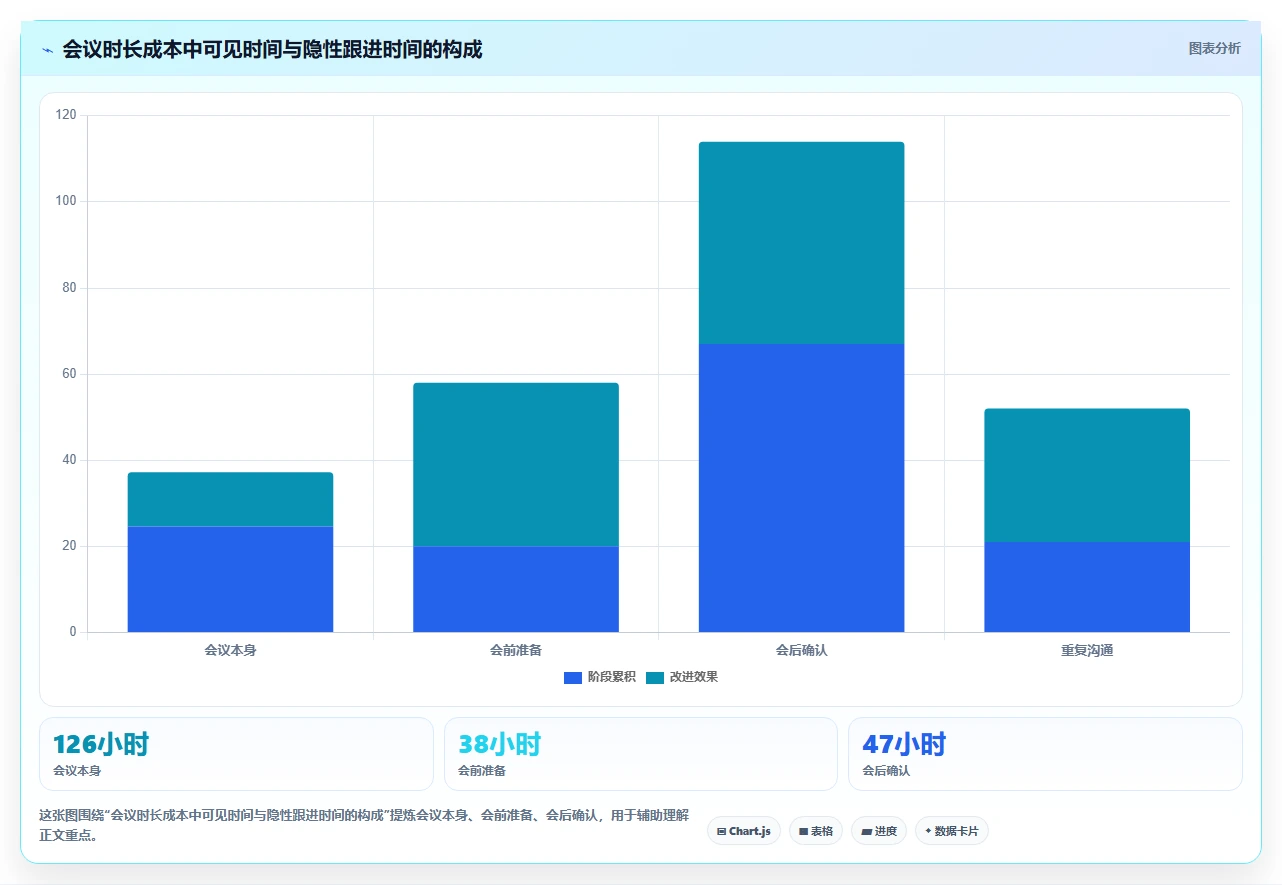
Task: Click the 会前准备 caption under 38小时
Action: click(482, 771)
